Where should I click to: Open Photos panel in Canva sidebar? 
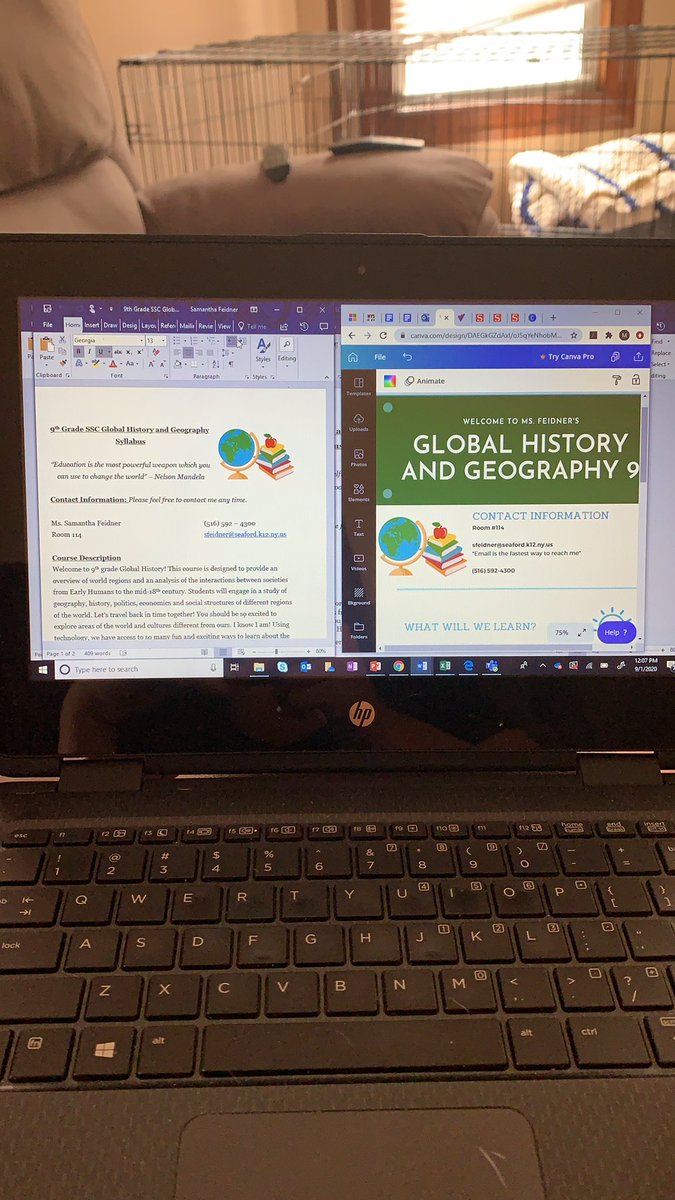[358, 457]
